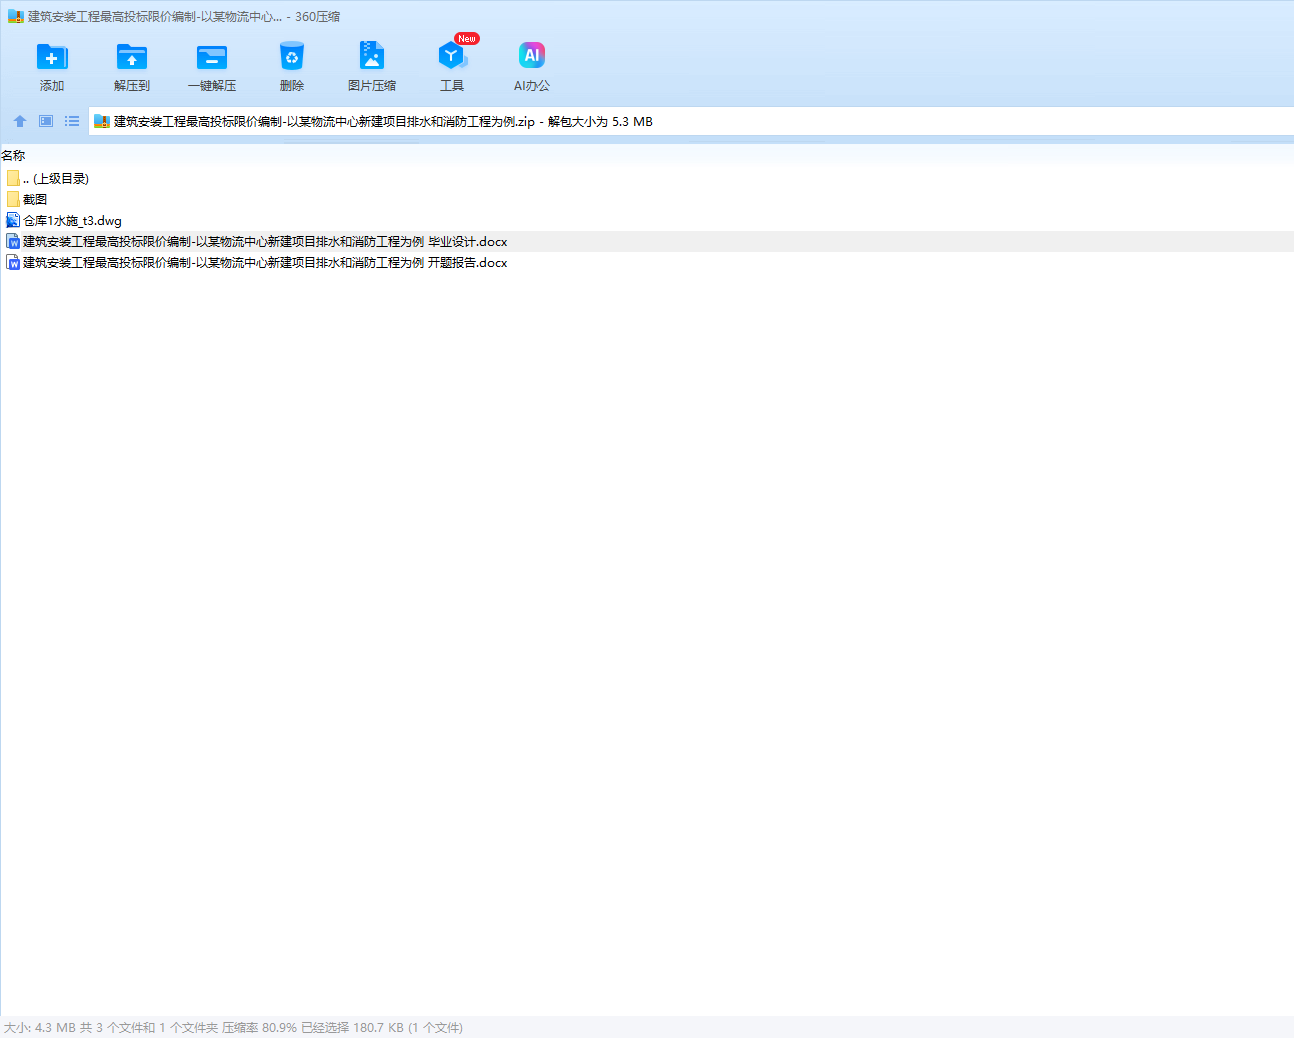Go up one directory using arrow icon
The width and height of the screenshot is (1294, 1038).
coord(20,121)
